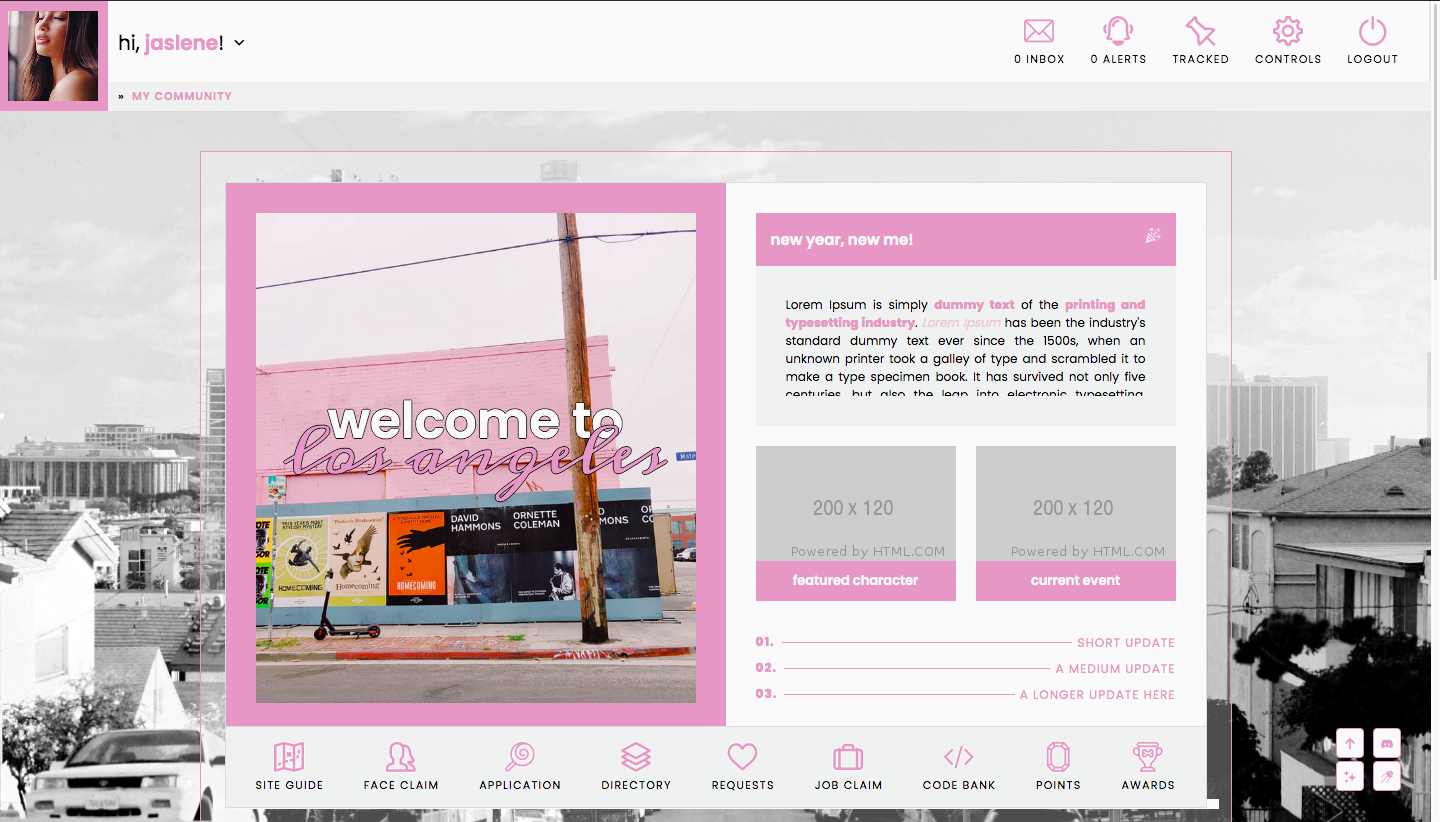Viewport: 1440px width, 822px height.
Task: Go to My Community breadcrumb
Action: (x=182, y=96)
